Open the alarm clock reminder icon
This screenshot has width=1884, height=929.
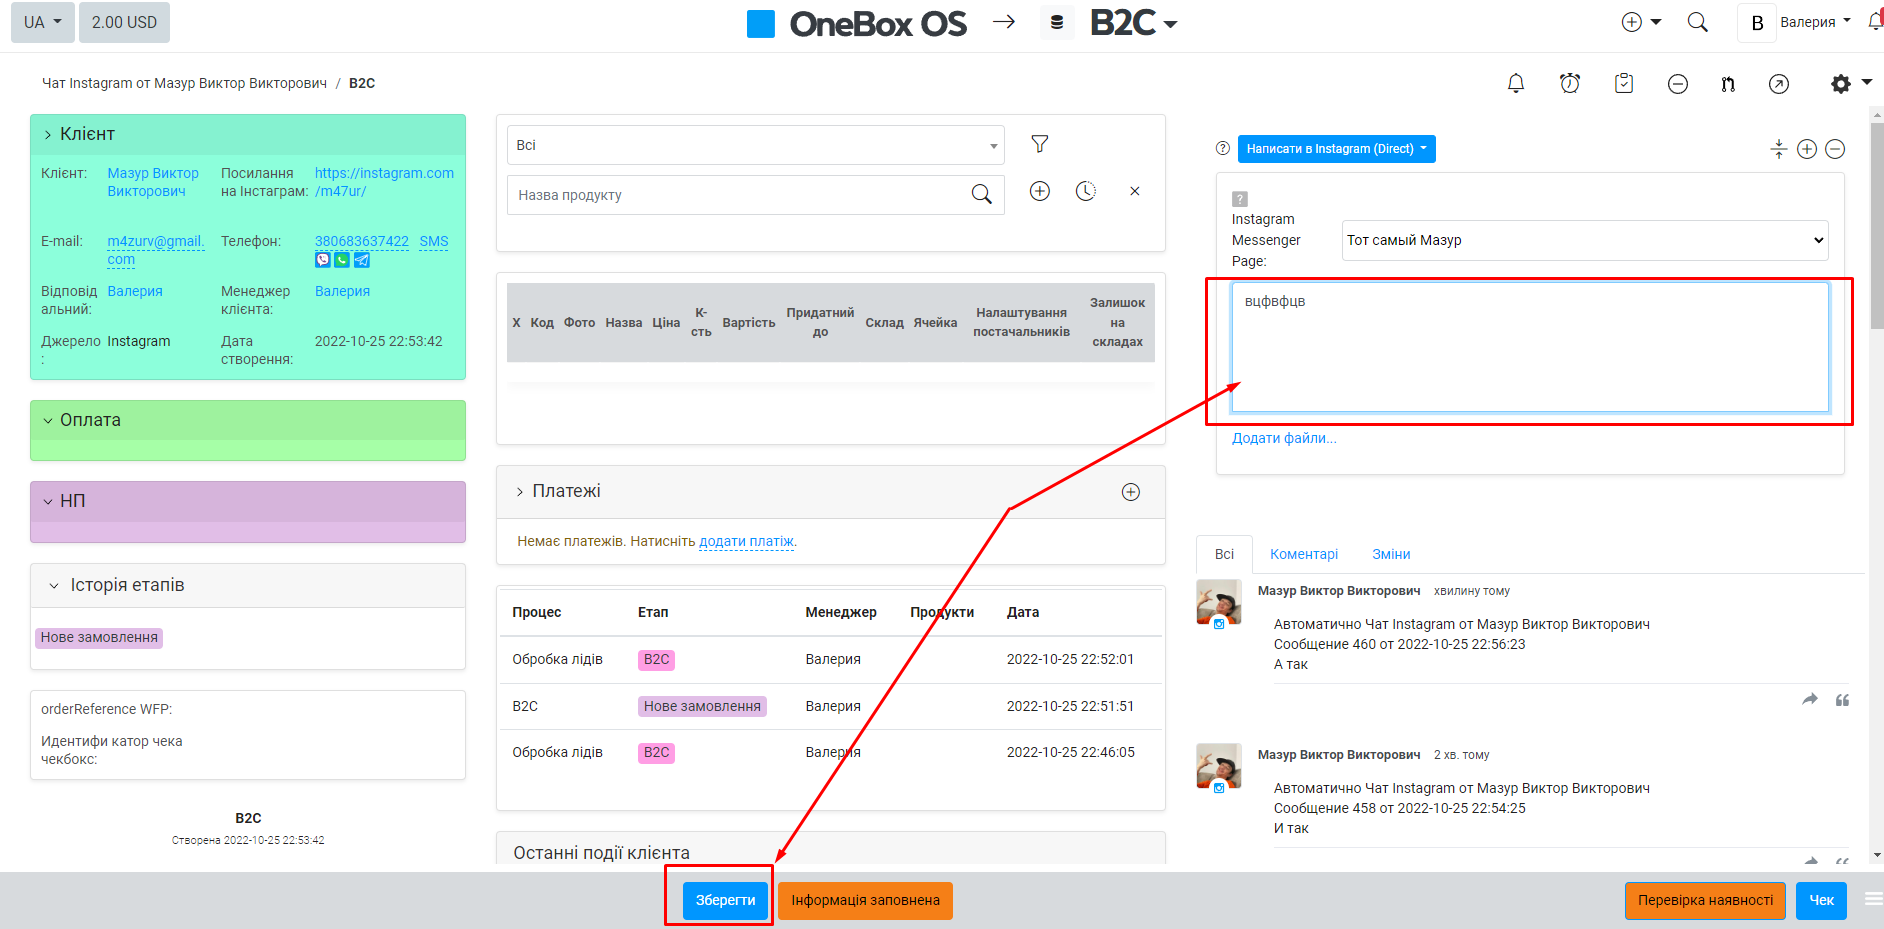(1570, 84)
